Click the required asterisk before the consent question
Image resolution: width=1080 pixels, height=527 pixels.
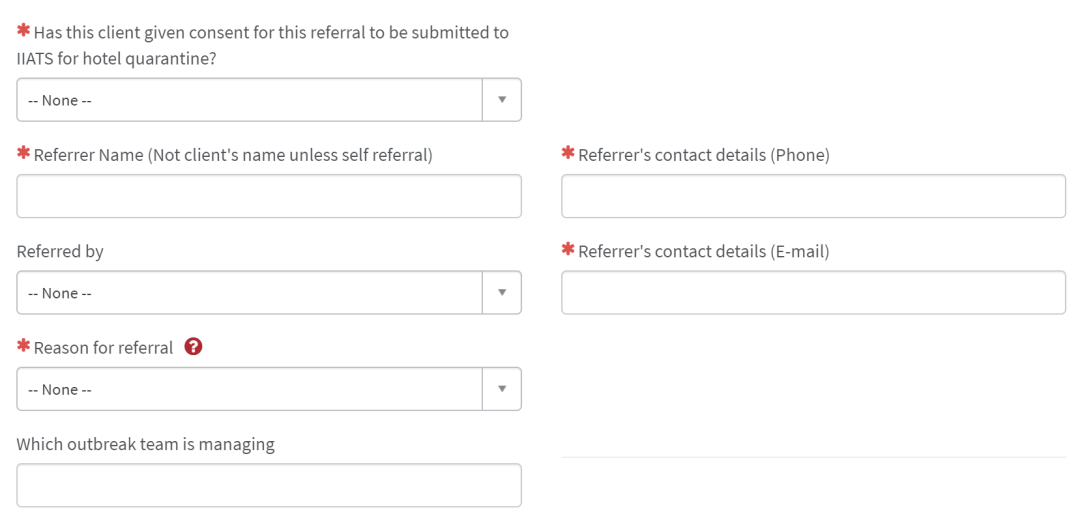23,30
